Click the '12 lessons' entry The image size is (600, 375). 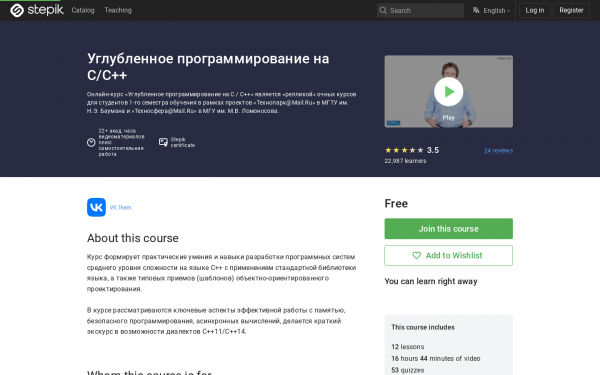pyautogui.click(x=408, y=347)
